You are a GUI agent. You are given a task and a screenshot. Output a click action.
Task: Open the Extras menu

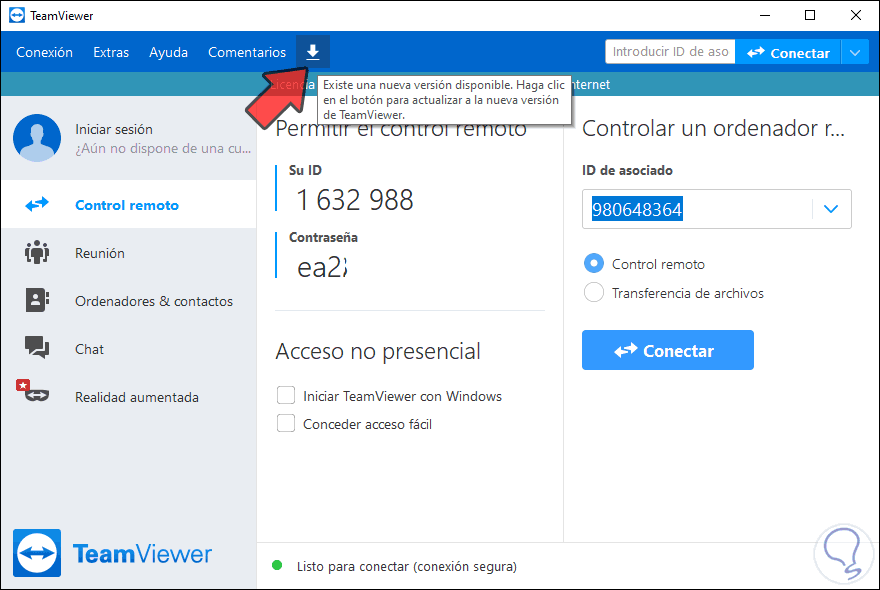click(x=111, y=52)
